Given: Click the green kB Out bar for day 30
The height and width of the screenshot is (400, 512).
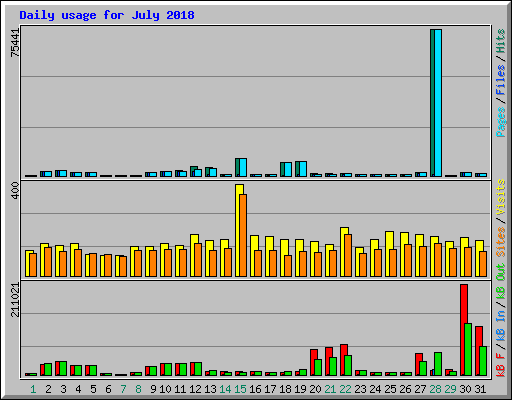Looking at the screenshot, I should click(468, 350).
